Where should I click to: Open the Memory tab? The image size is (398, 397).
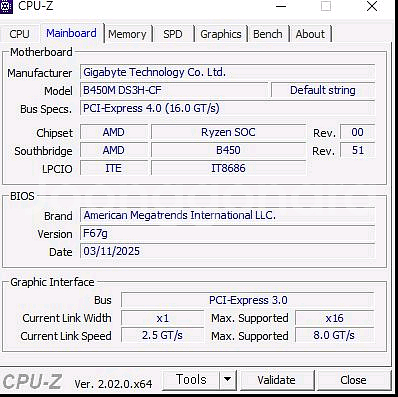coord(127,34)
